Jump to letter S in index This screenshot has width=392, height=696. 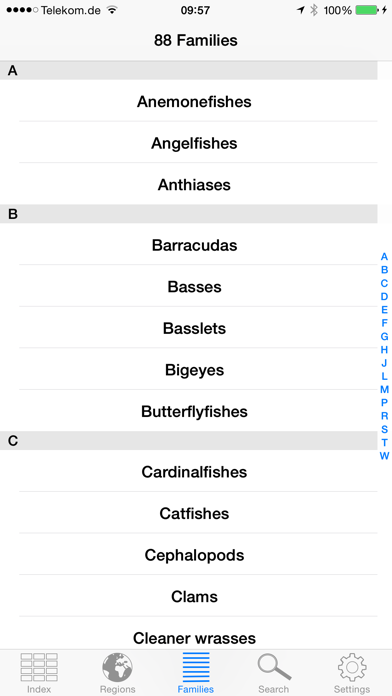[x=384, y=429]
